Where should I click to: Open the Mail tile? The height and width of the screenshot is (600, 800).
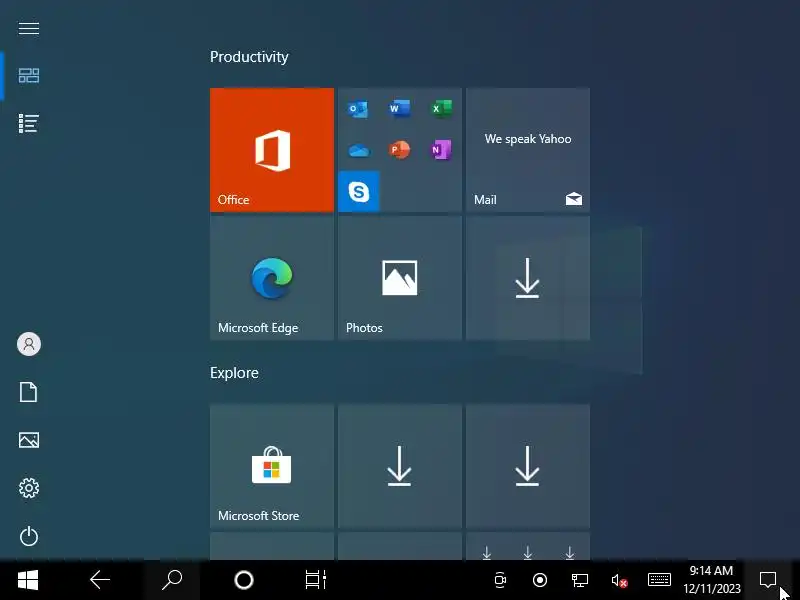pos(528,149)
